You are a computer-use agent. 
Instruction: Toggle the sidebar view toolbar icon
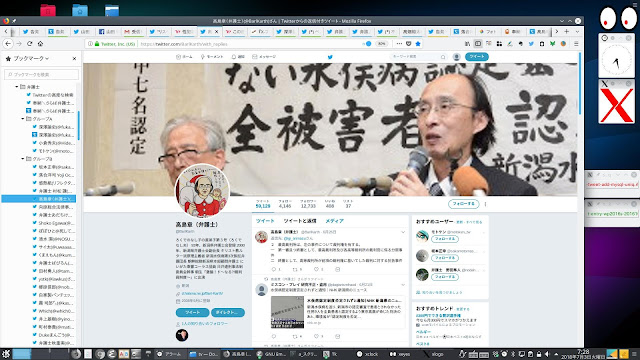[x=478, y=44]
